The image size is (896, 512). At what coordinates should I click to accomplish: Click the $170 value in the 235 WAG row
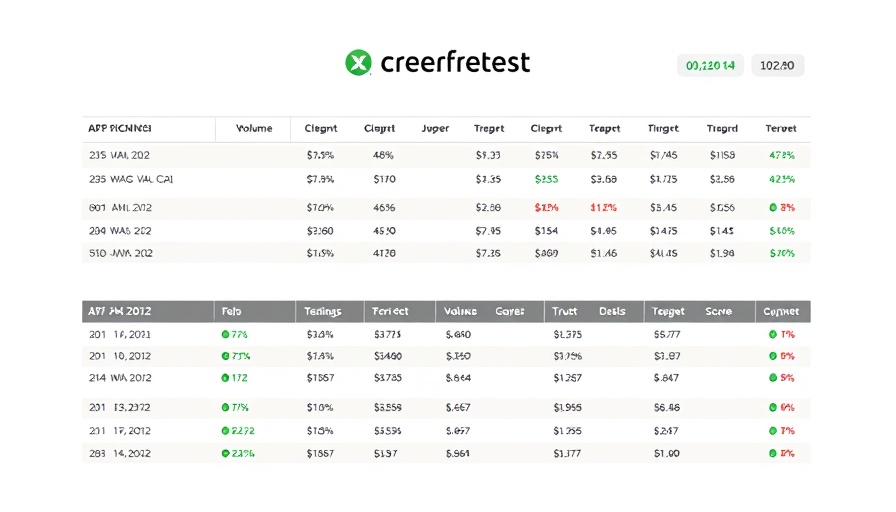385,179
